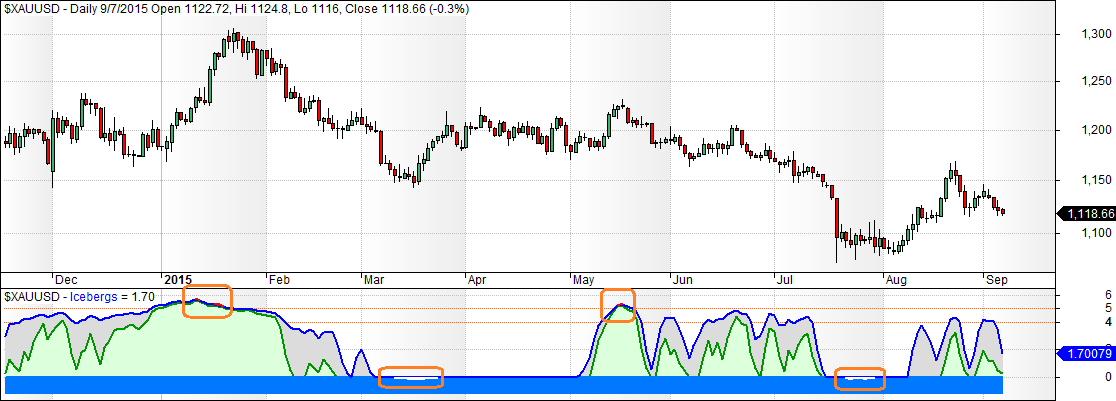Click the 6 level on indicator scale
Image resolution: width=1116 pixels, height=401 pixels.
(1079, 295)
